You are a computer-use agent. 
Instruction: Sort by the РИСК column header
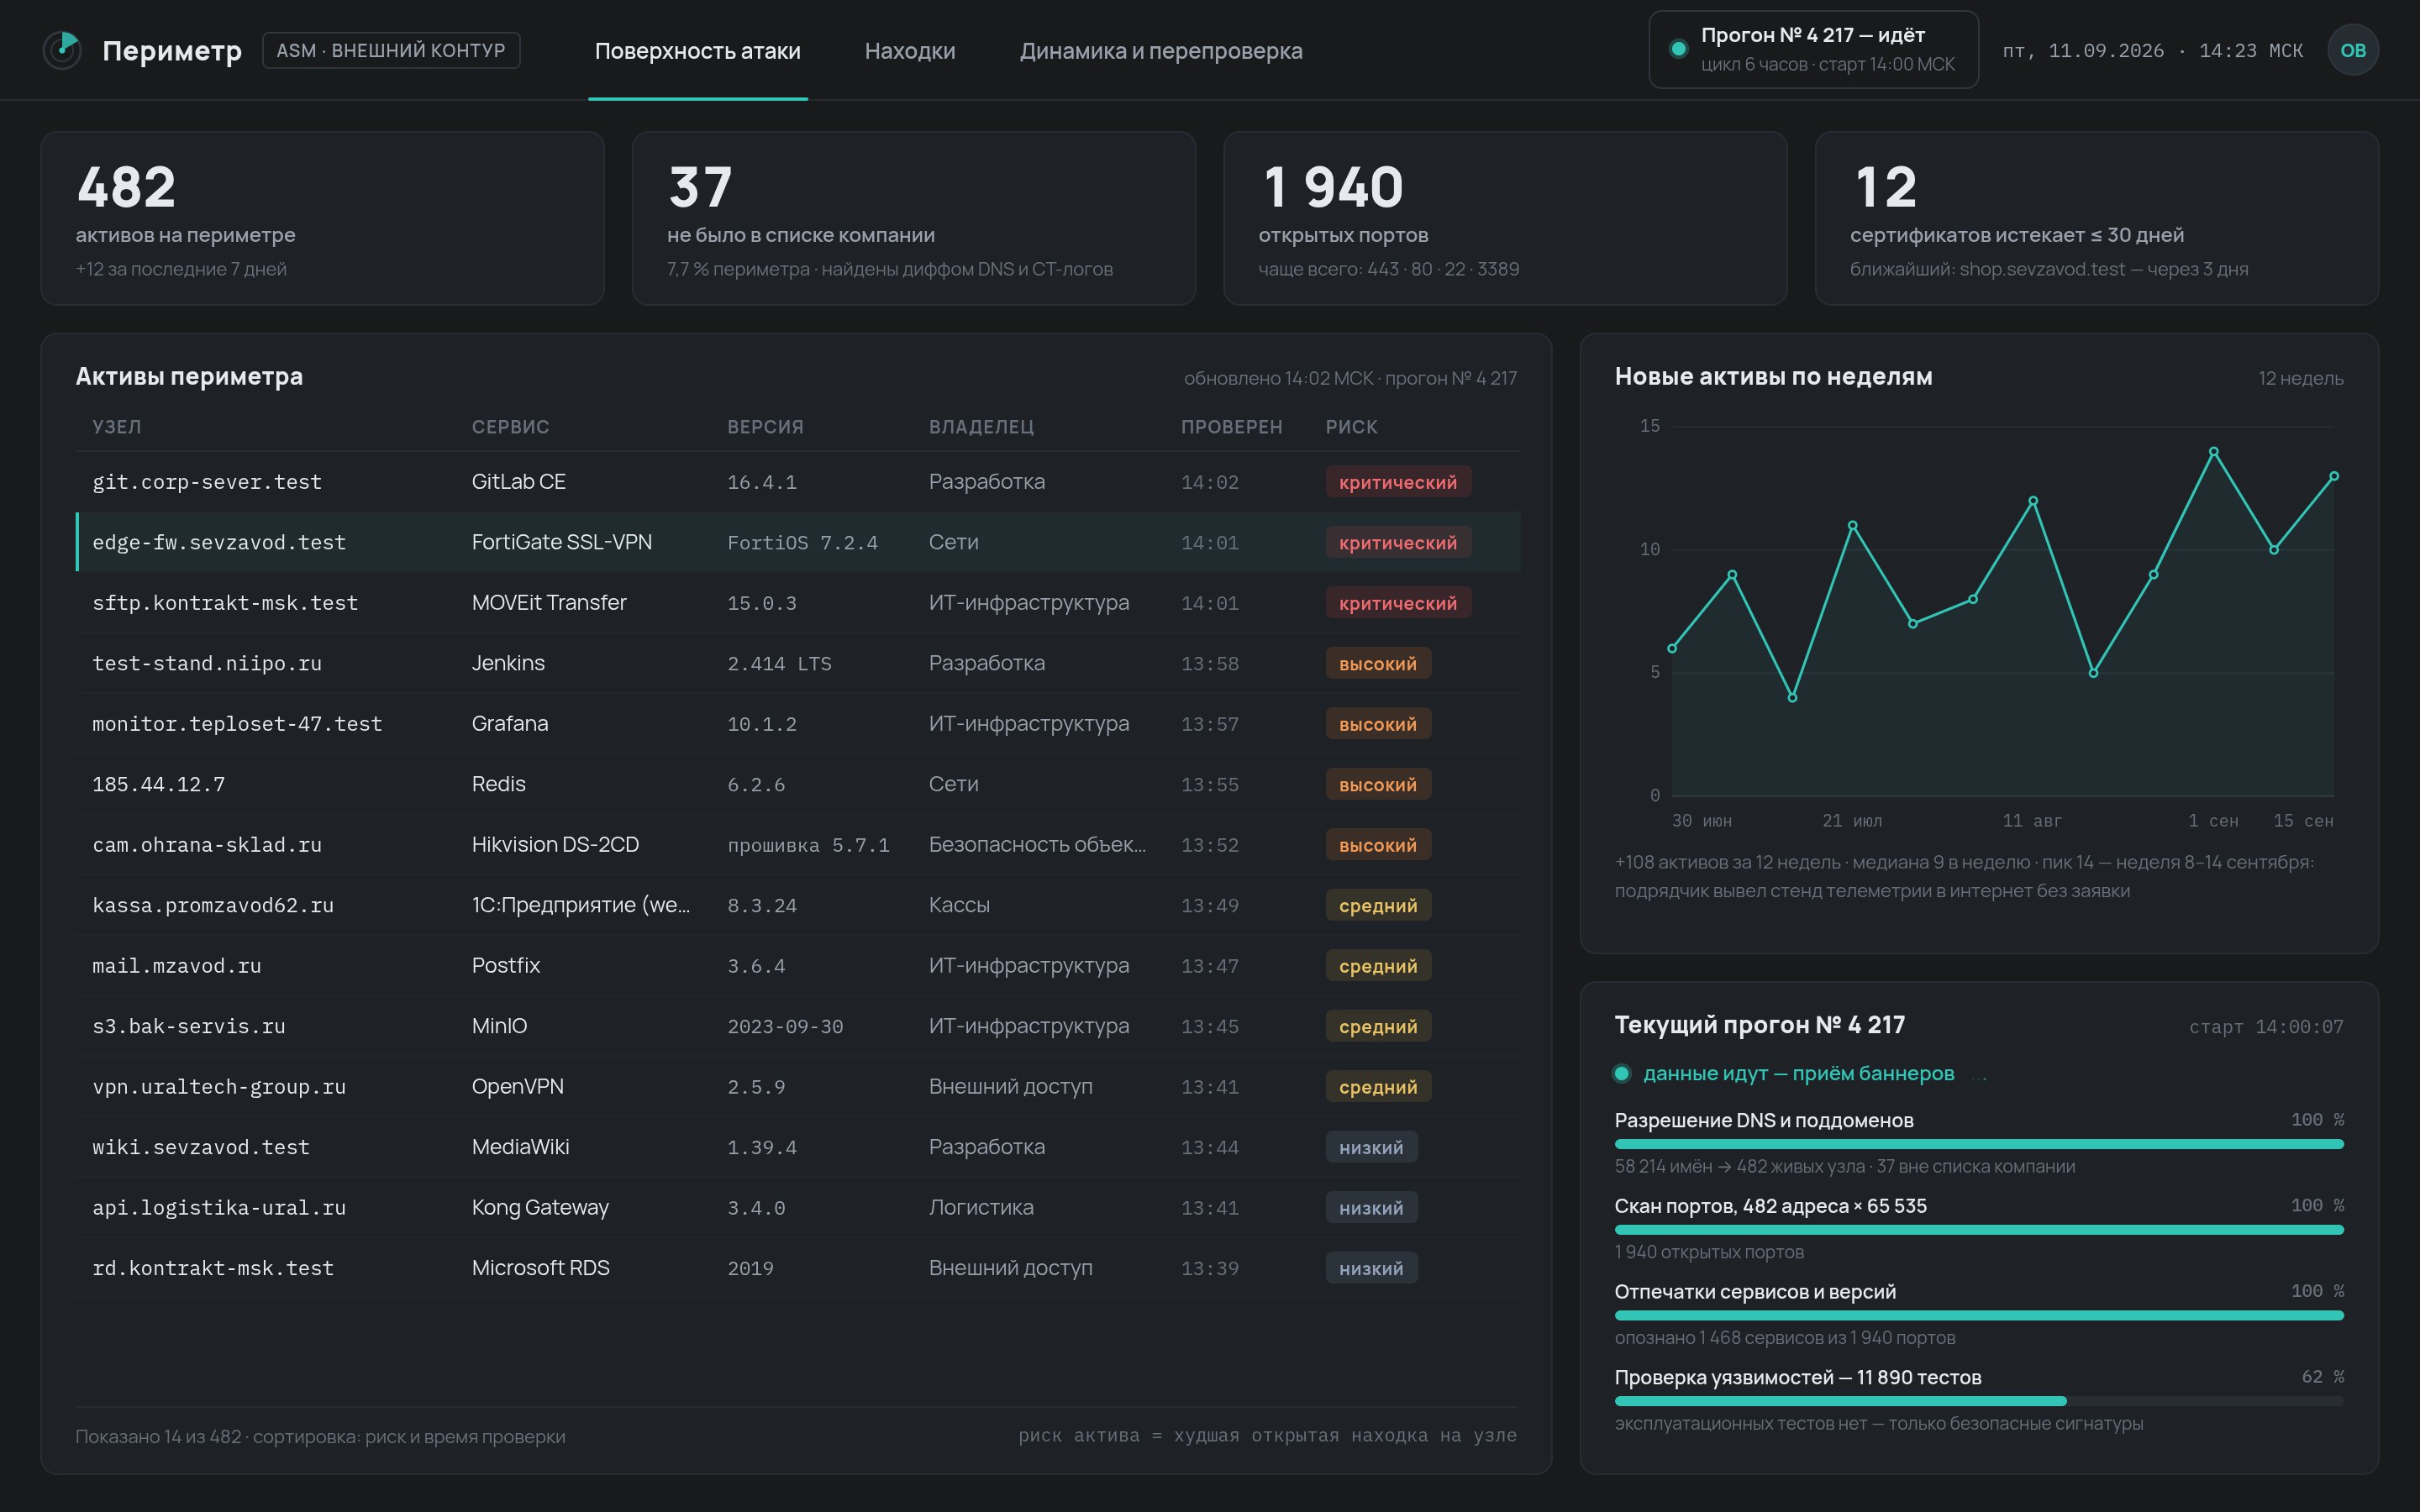click(1351, 427)
